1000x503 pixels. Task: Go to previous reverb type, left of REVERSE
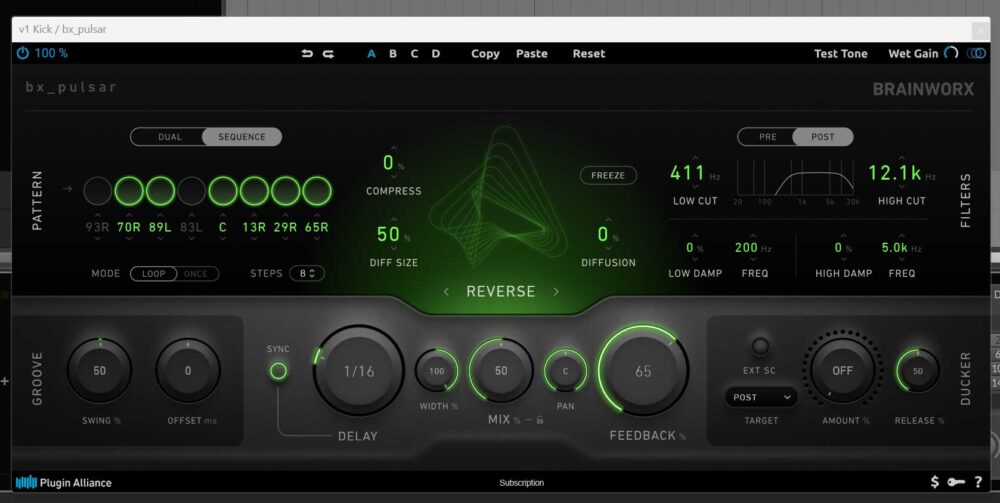tap(446, 291)
